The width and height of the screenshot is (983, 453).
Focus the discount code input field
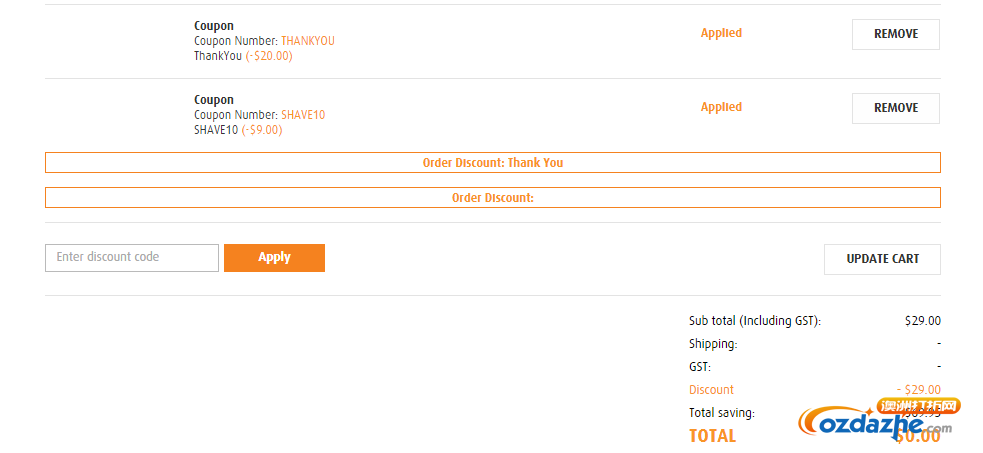132,258
